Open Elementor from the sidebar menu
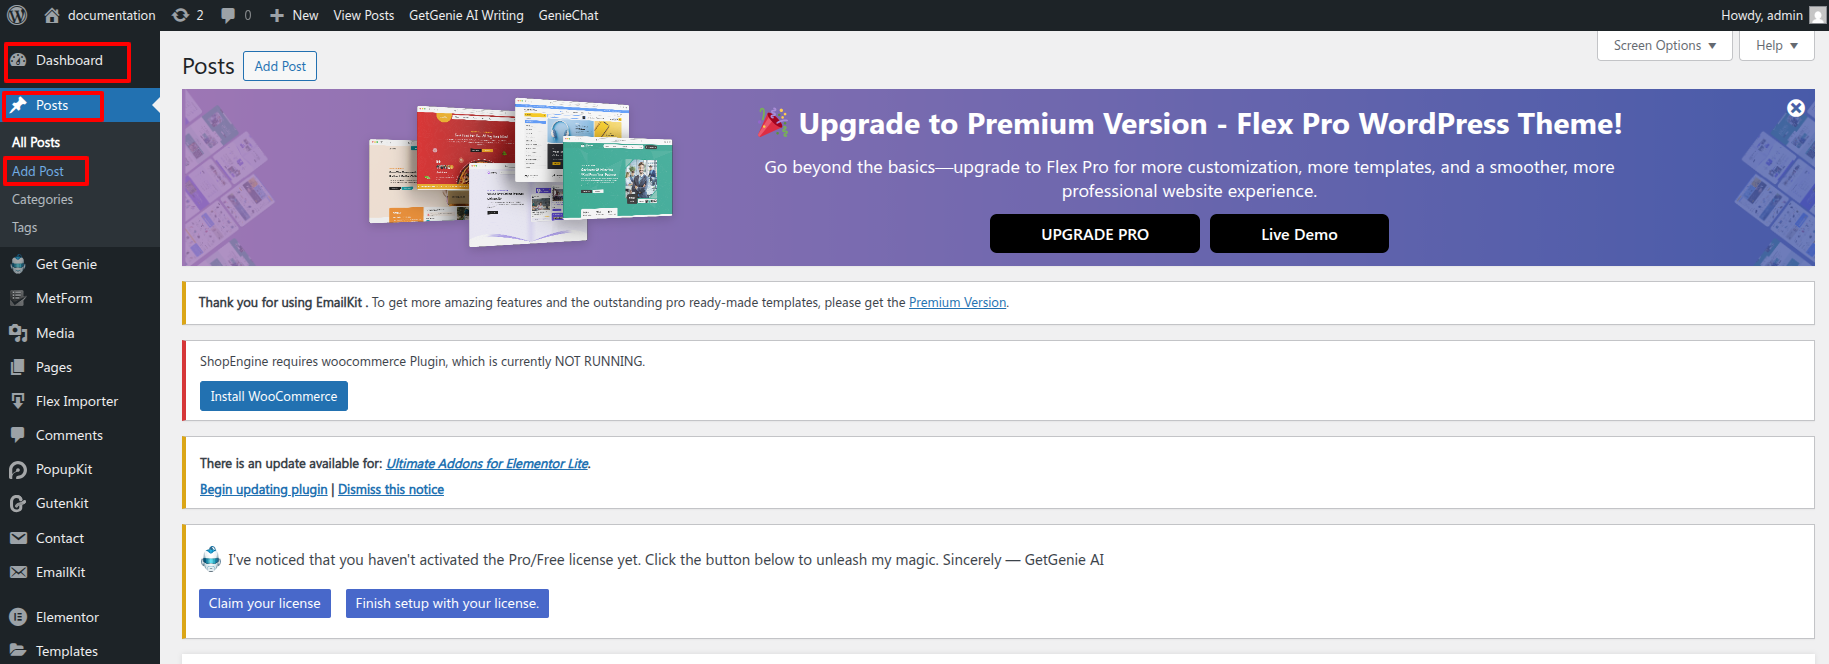The width and height of the screenshot is (1829, 664). (x=67, y=617)
